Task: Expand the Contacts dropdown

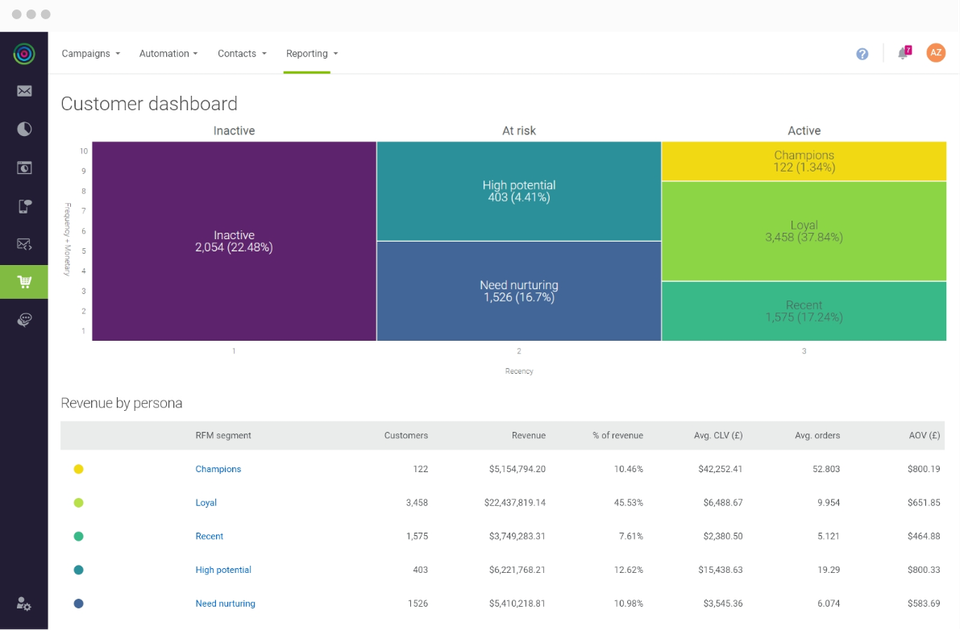Action: click(x=241, y=53)
